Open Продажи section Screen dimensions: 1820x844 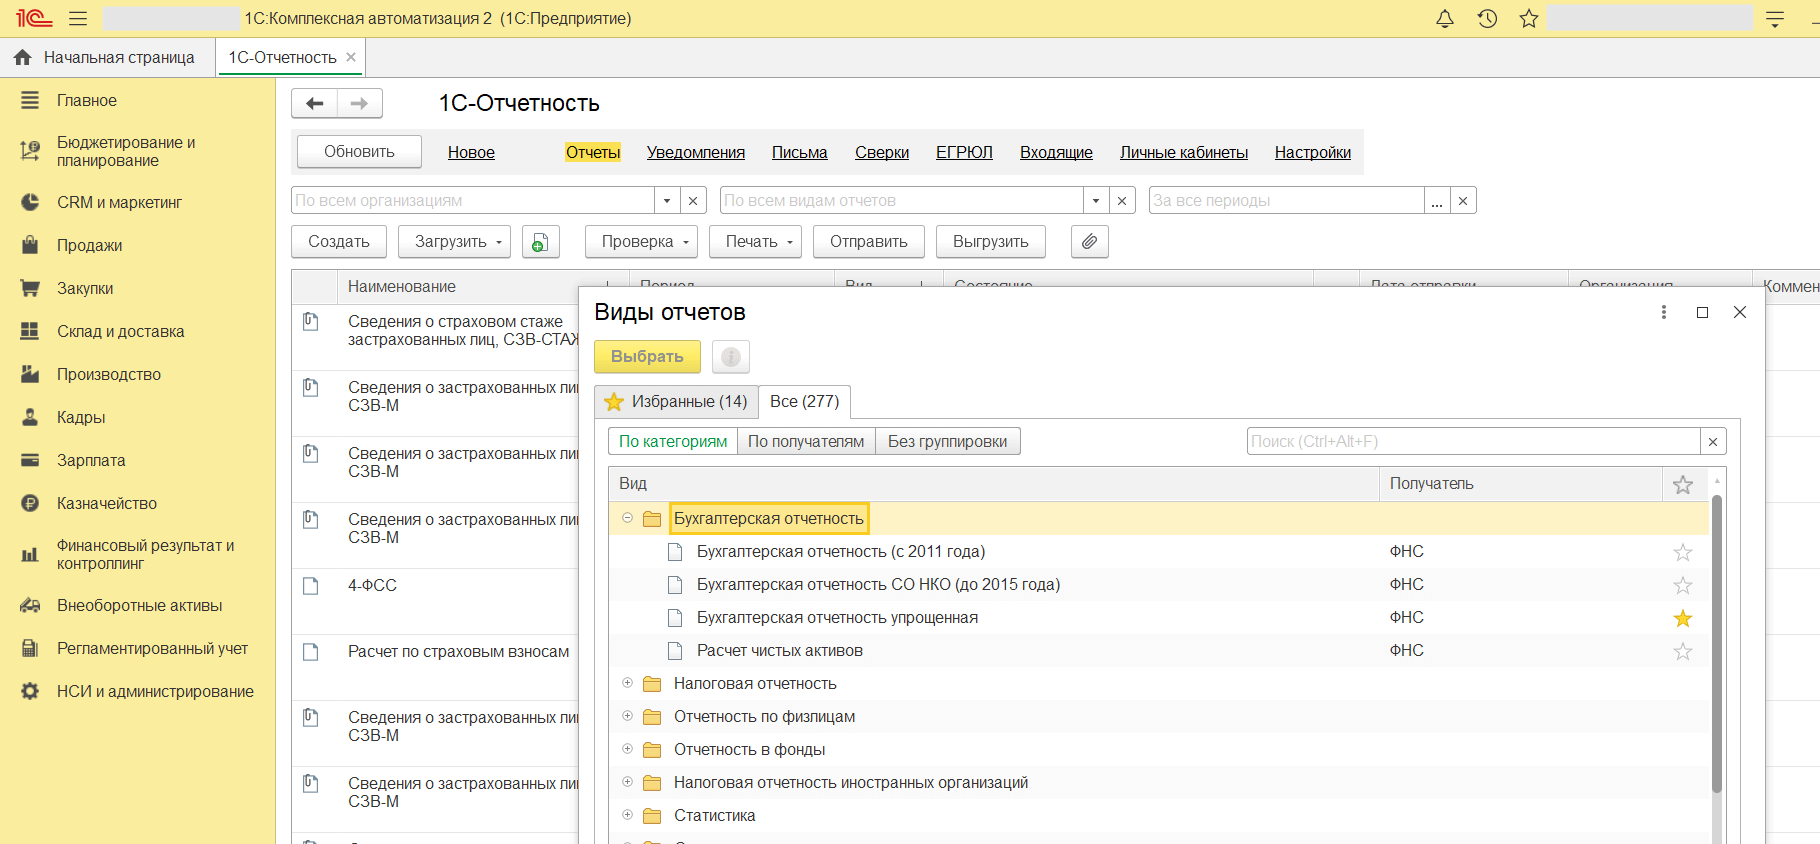89,245
